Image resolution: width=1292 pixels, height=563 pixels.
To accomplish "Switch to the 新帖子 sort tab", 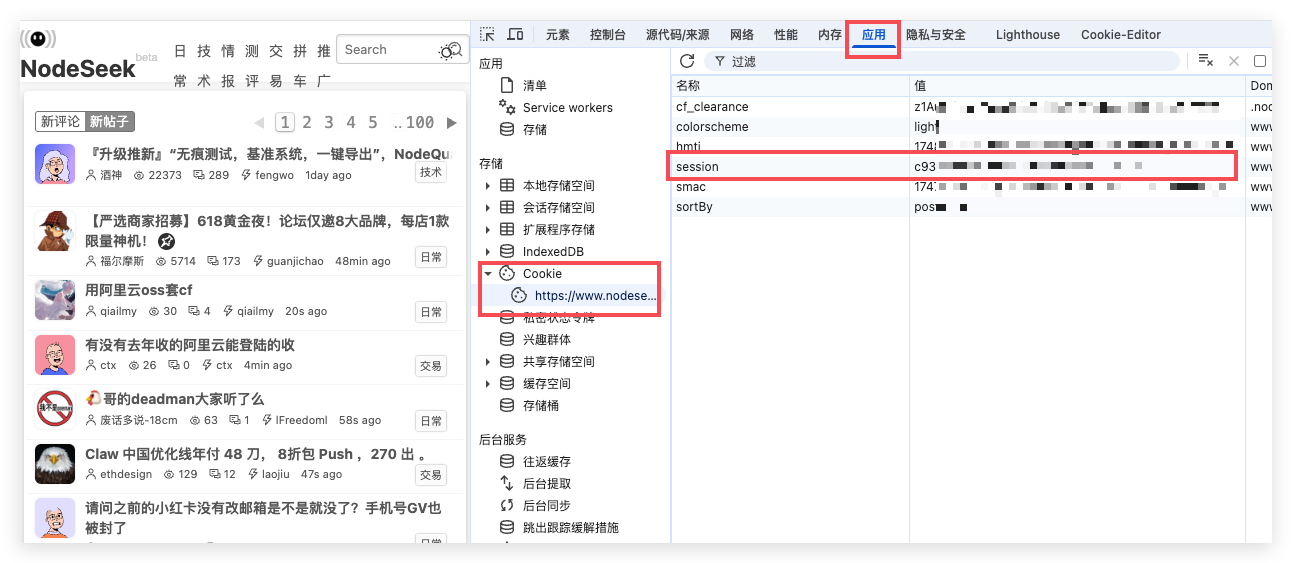I will tap(109, 122).
